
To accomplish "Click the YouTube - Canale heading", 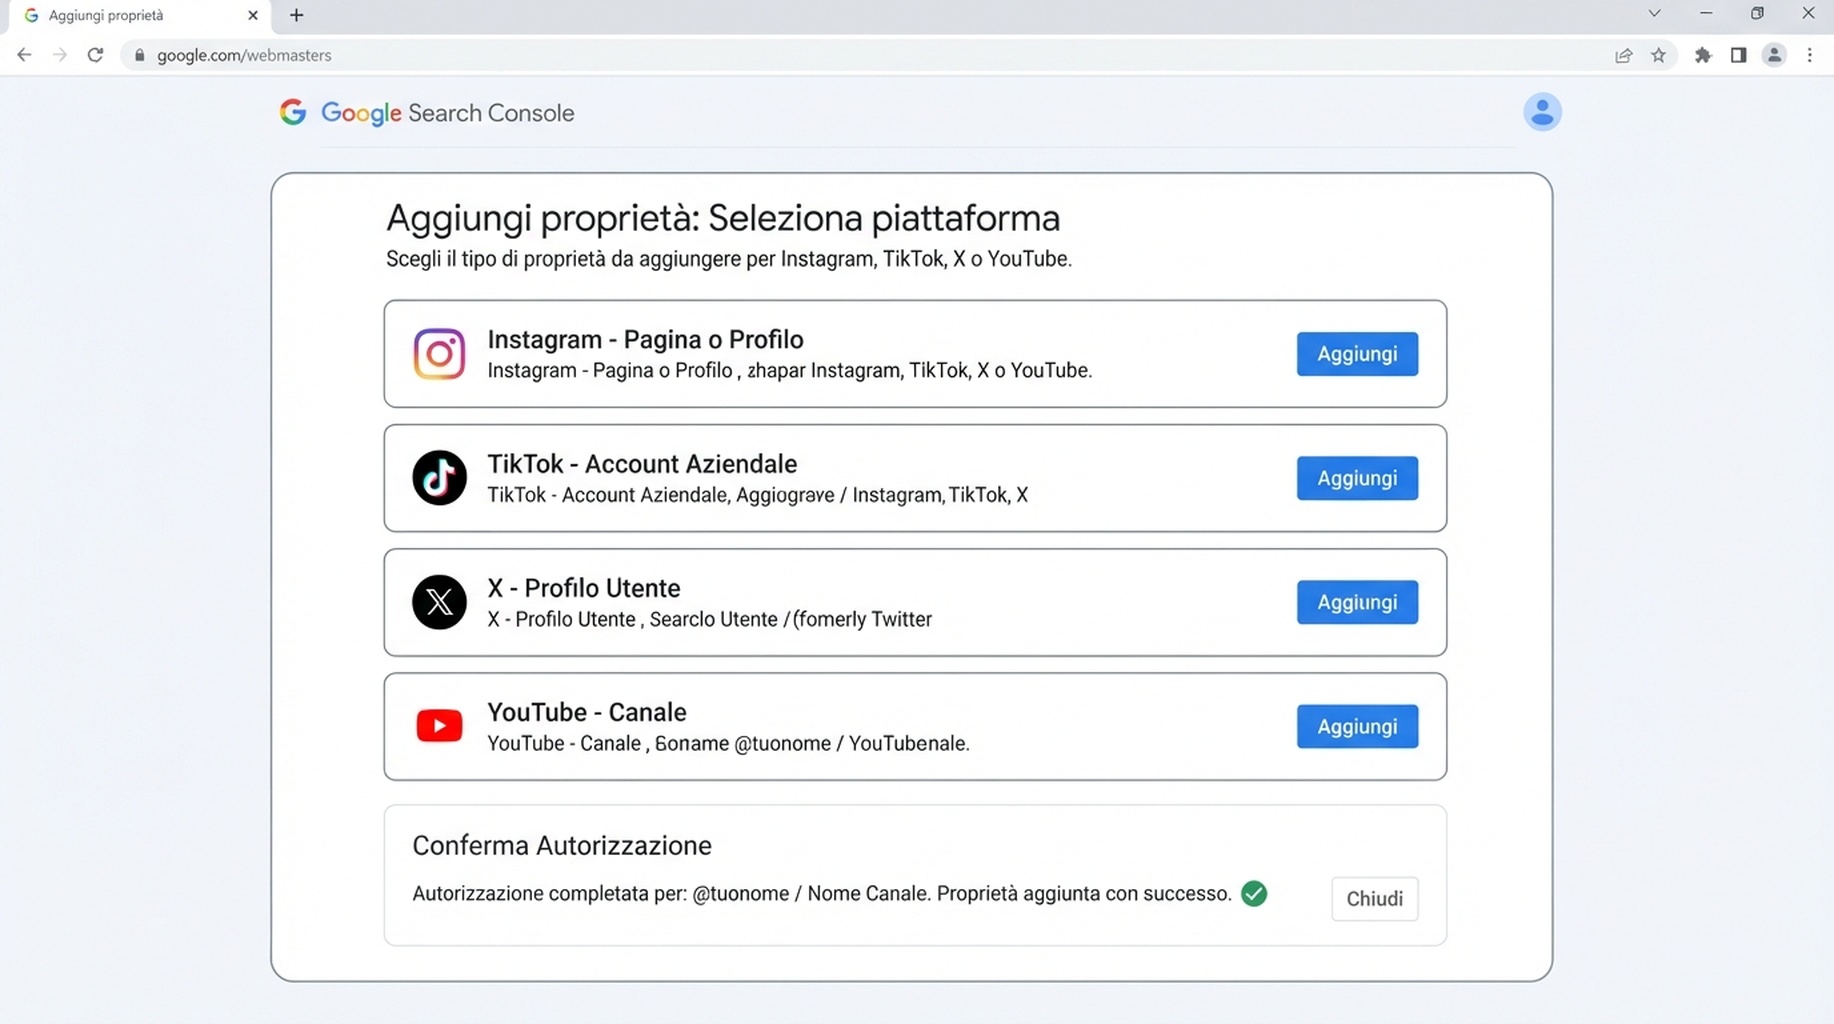I will point(586,712).
